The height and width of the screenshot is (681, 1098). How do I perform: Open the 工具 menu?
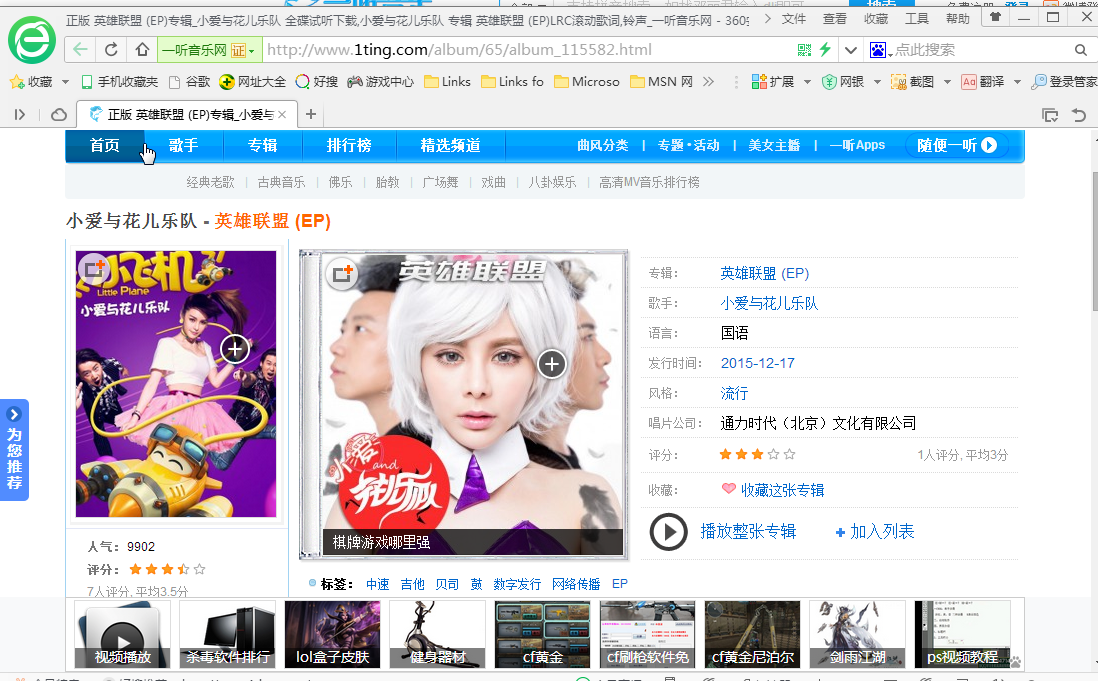917,19
